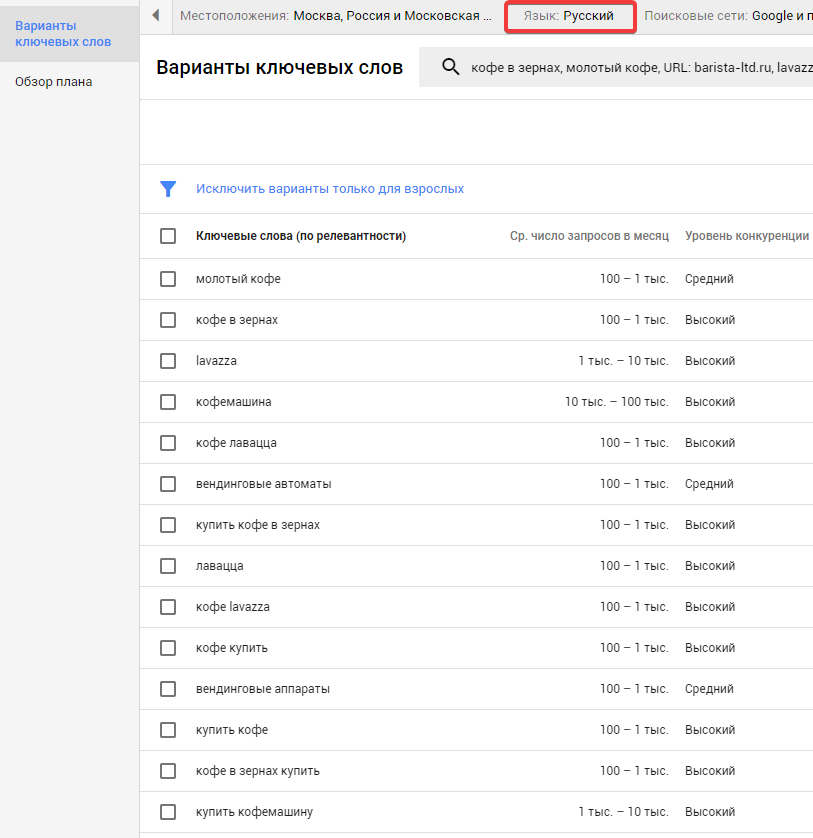Check the box for 'молотый кофе'

[x=168, y=279]
